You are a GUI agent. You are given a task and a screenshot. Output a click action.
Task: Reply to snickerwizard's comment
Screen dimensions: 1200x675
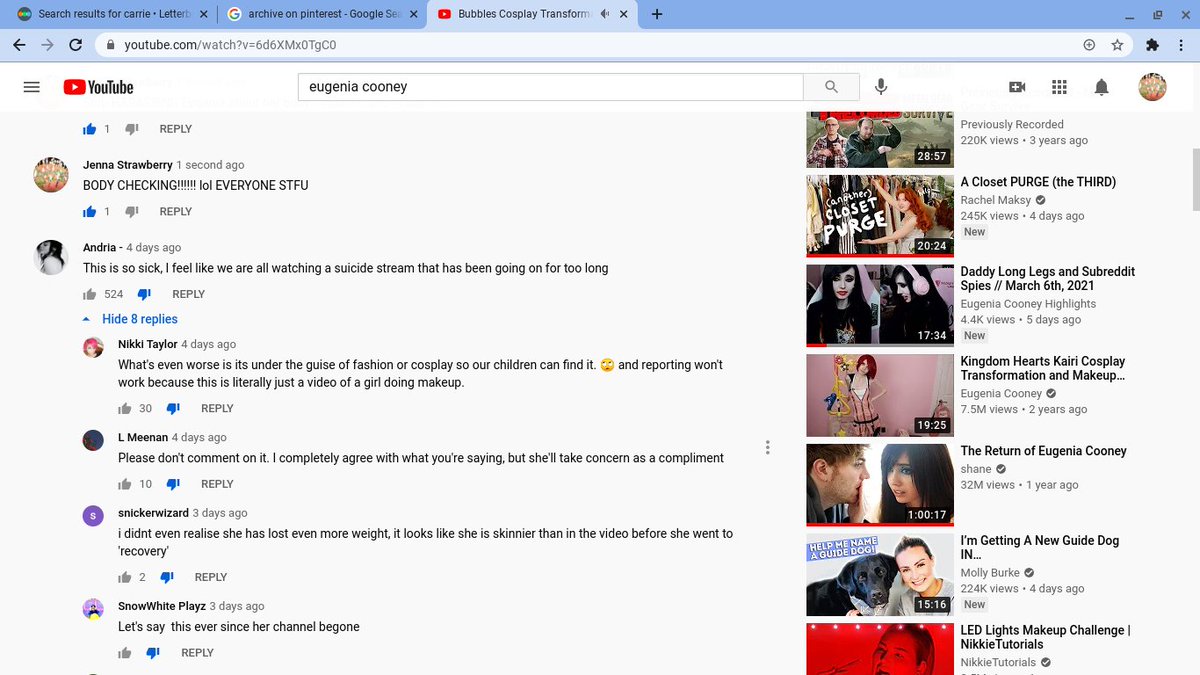click(x=211, y=577)
